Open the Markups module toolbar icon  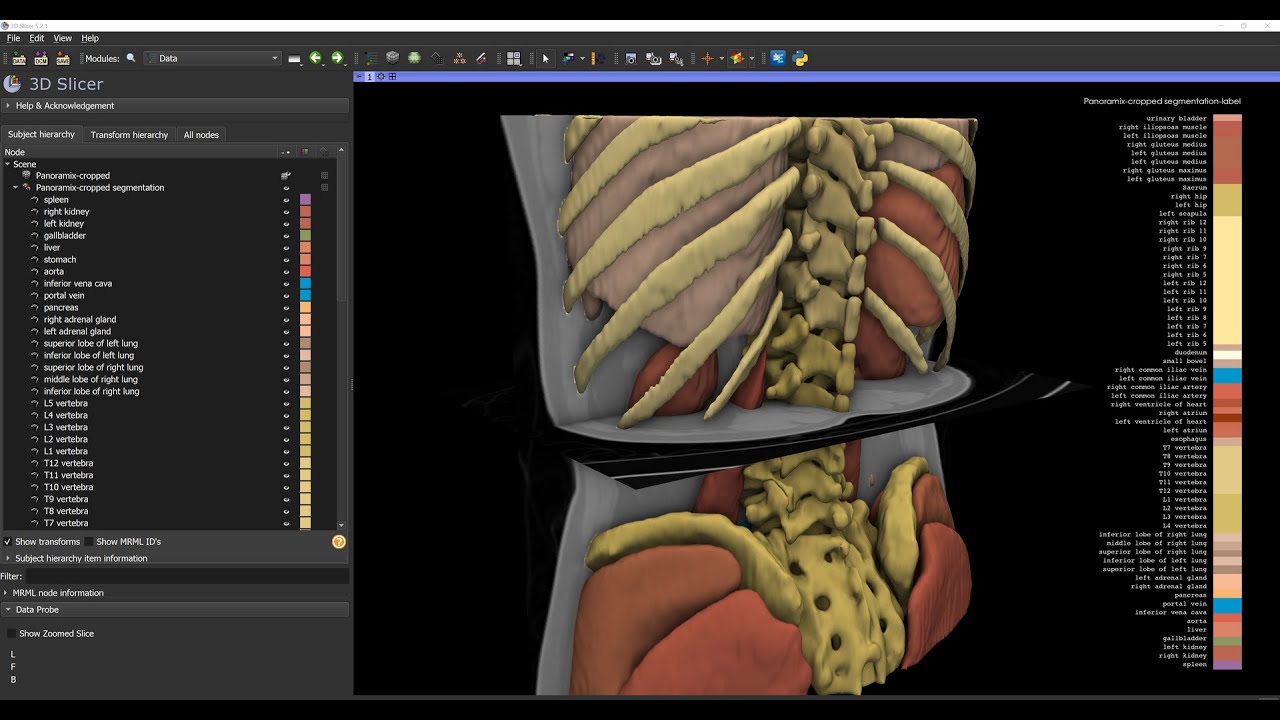coord(459,58)
